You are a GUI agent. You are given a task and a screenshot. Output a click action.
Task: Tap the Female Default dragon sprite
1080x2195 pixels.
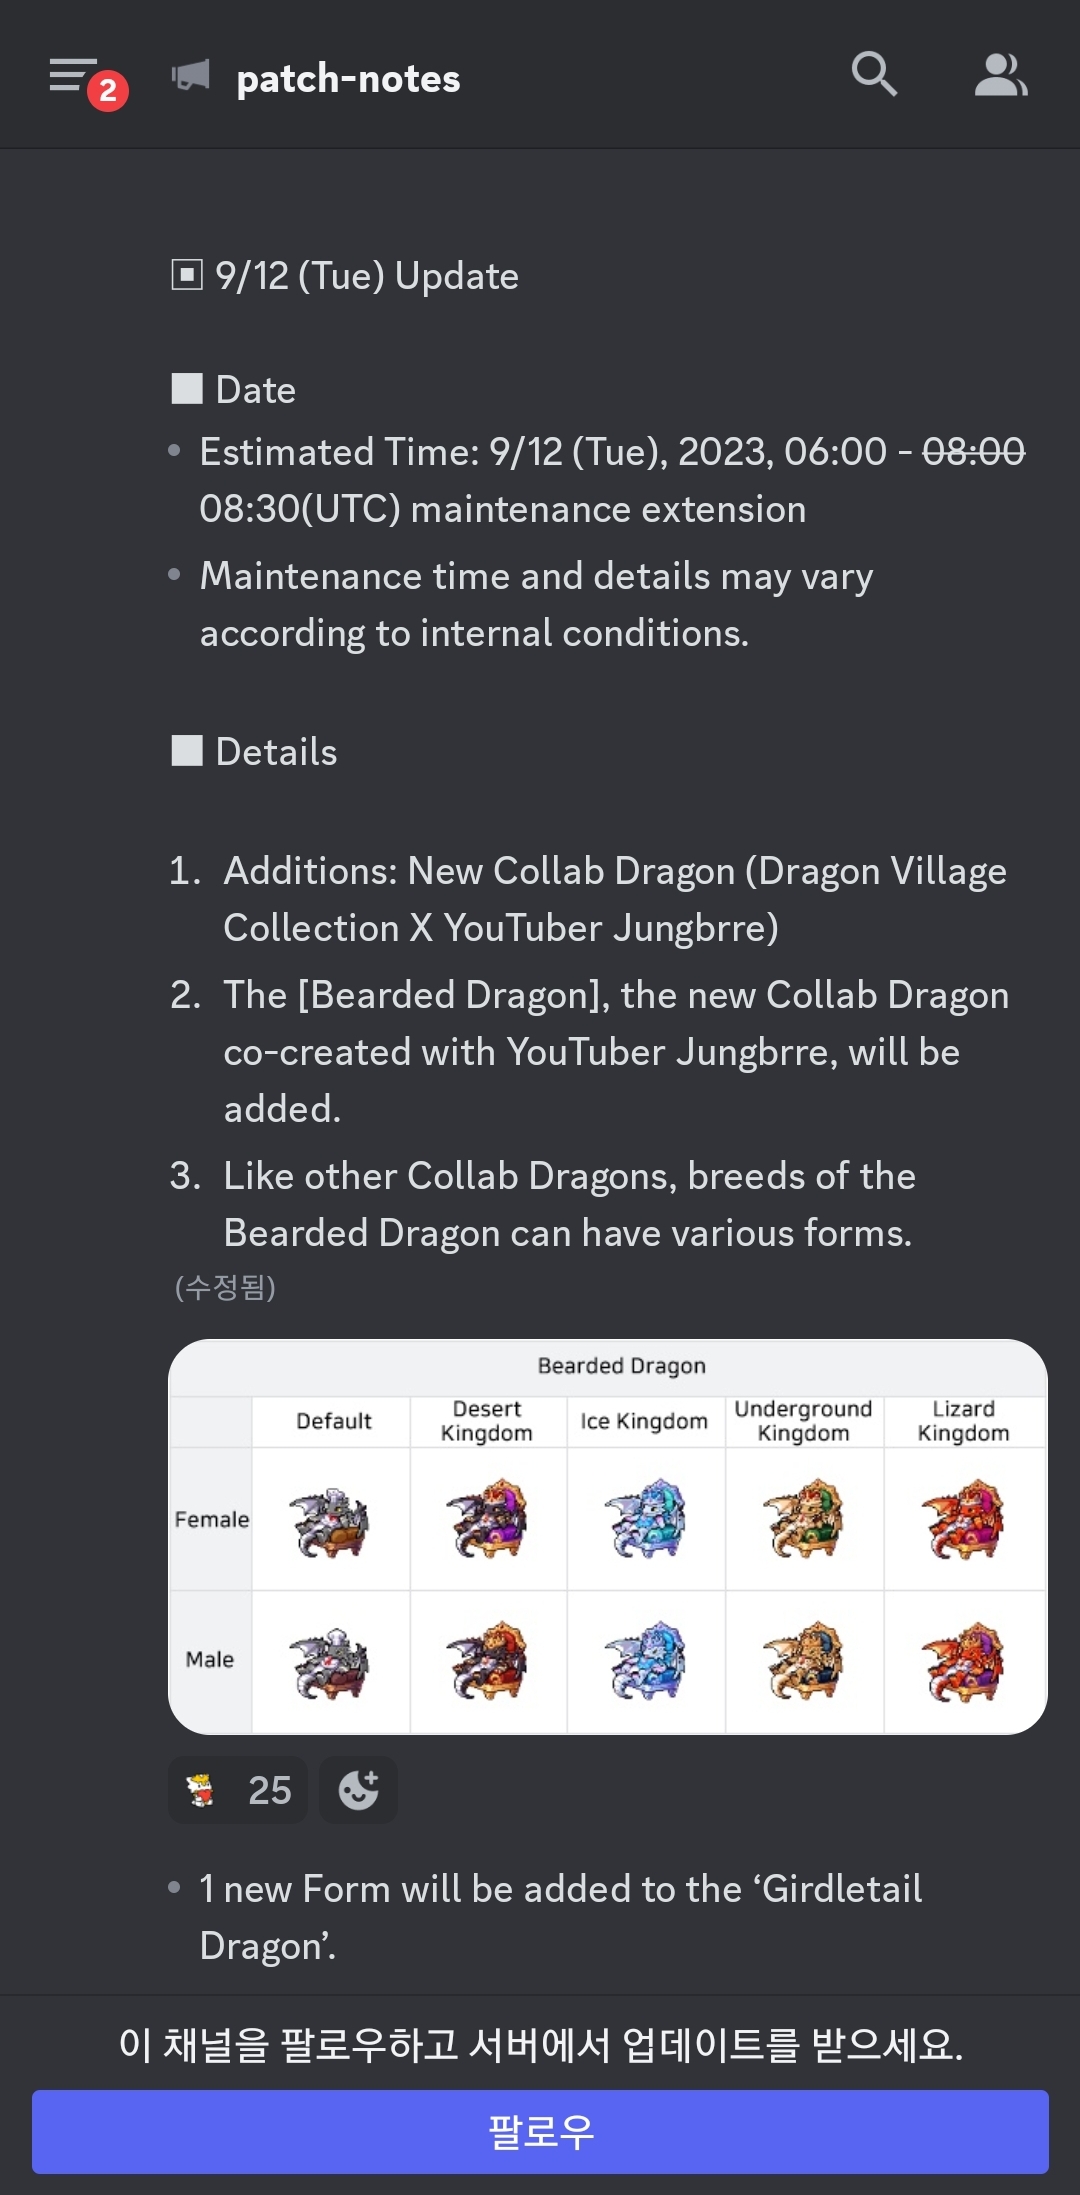point(329,1521)
